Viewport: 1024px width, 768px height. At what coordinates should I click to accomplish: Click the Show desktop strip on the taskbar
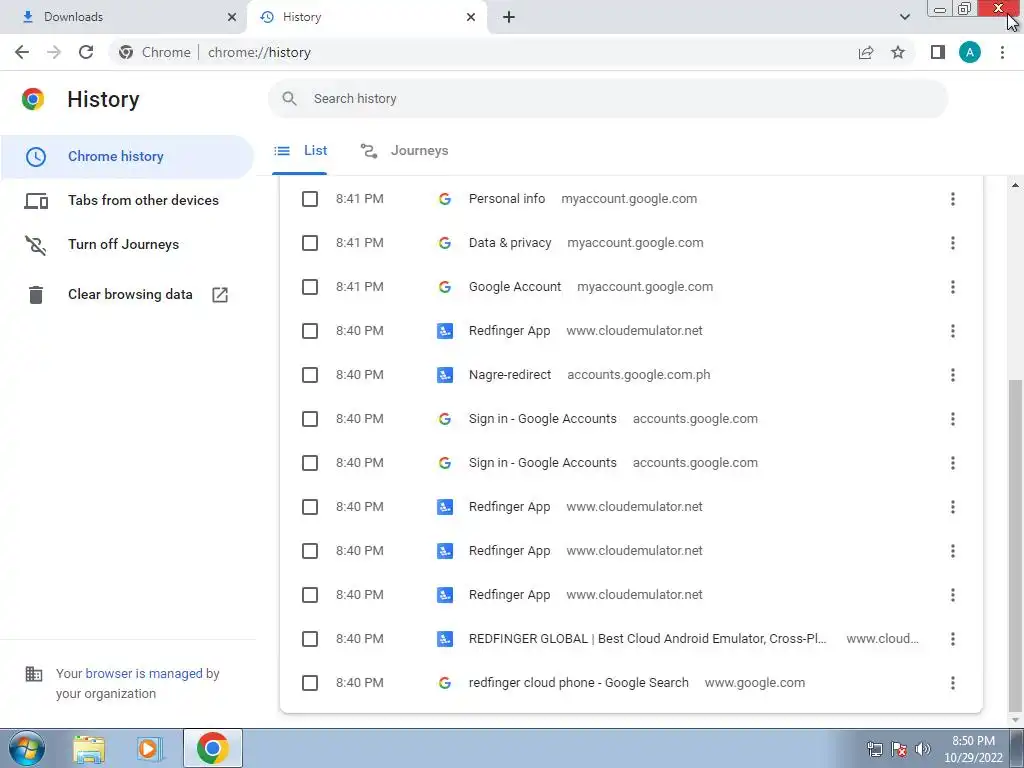(1017, 748)
